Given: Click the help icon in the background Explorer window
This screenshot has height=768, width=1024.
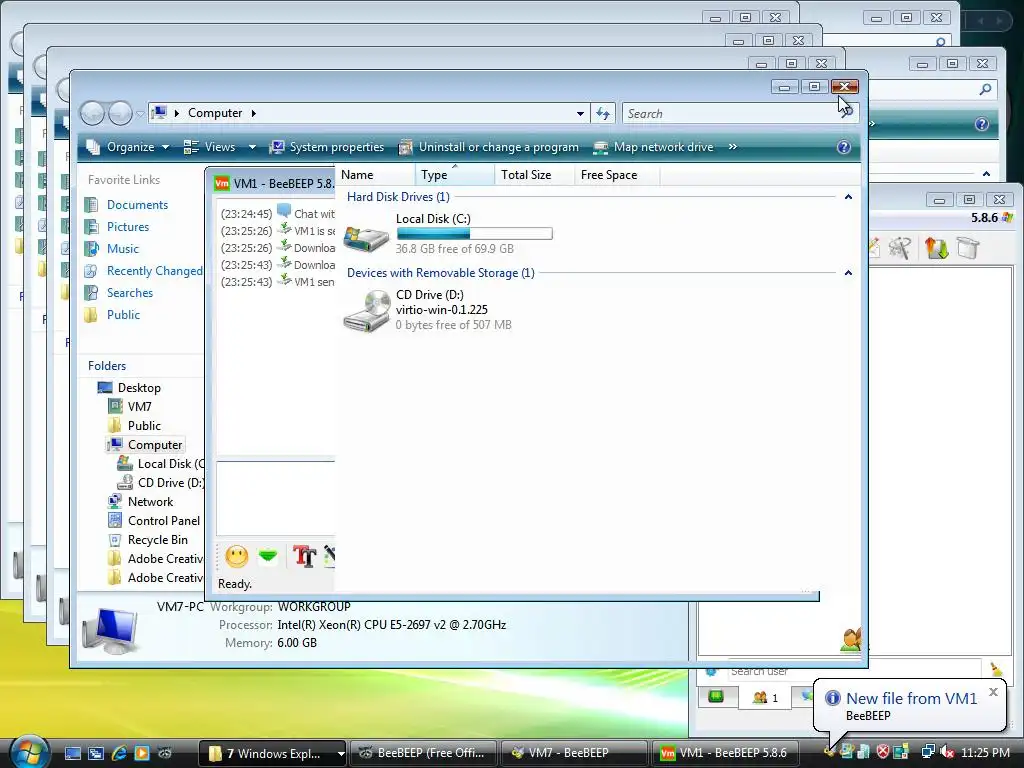Looking at the screenshot, I should (x=981, y=124).
